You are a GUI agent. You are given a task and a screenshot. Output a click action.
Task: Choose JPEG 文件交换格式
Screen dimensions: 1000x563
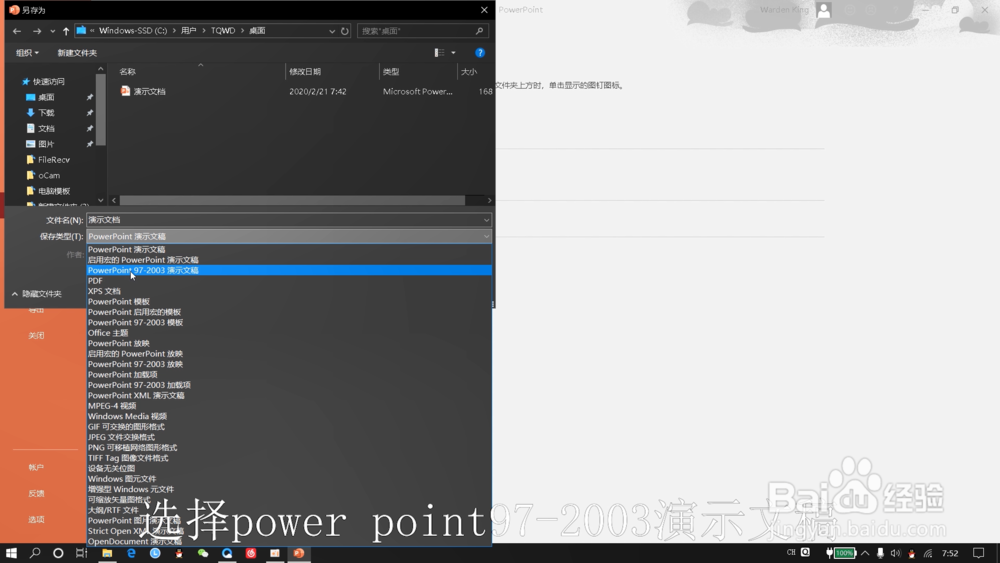289,437
